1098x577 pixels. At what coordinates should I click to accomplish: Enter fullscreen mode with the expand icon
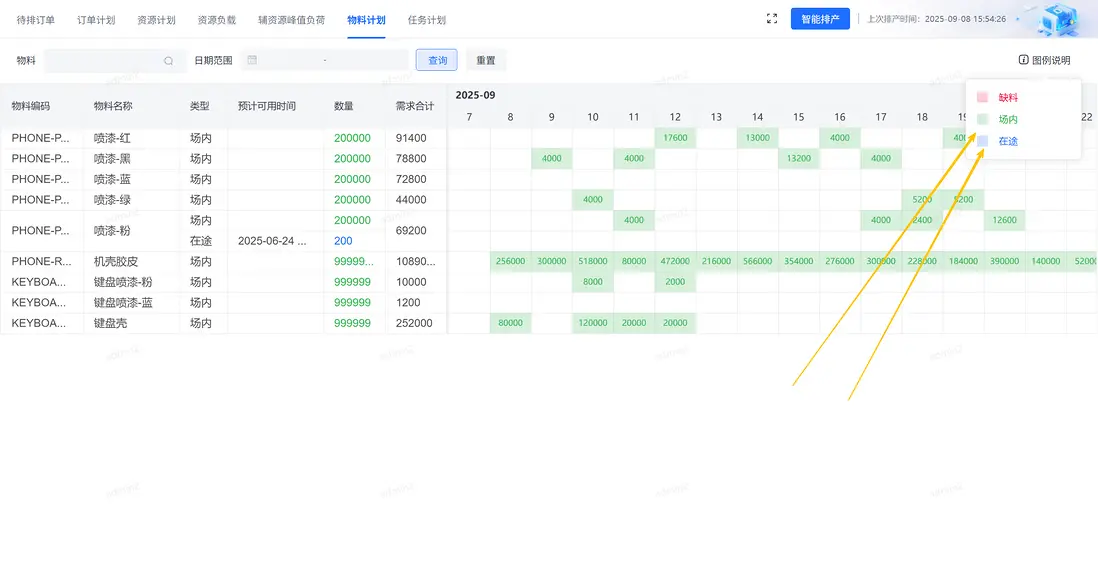click(772, 19)
